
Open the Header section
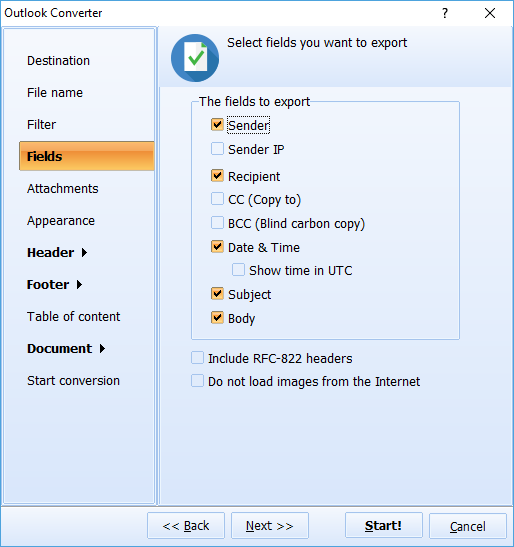point(51,253)
